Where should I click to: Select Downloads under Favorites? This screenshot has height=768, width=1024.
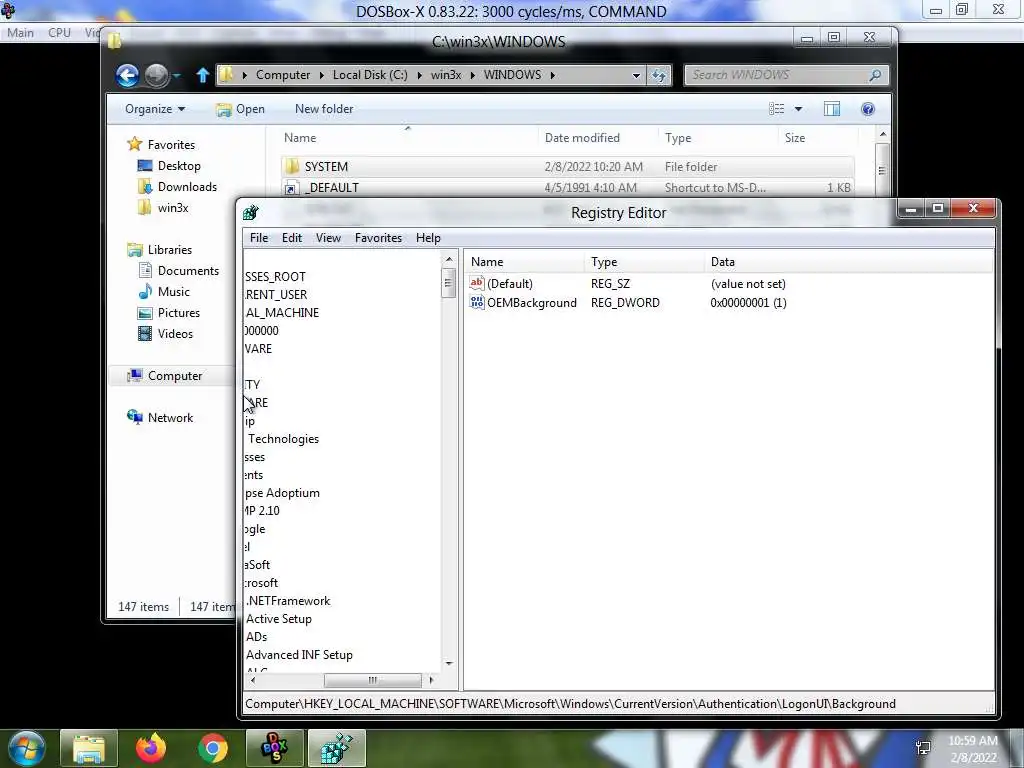click(177, 187)
